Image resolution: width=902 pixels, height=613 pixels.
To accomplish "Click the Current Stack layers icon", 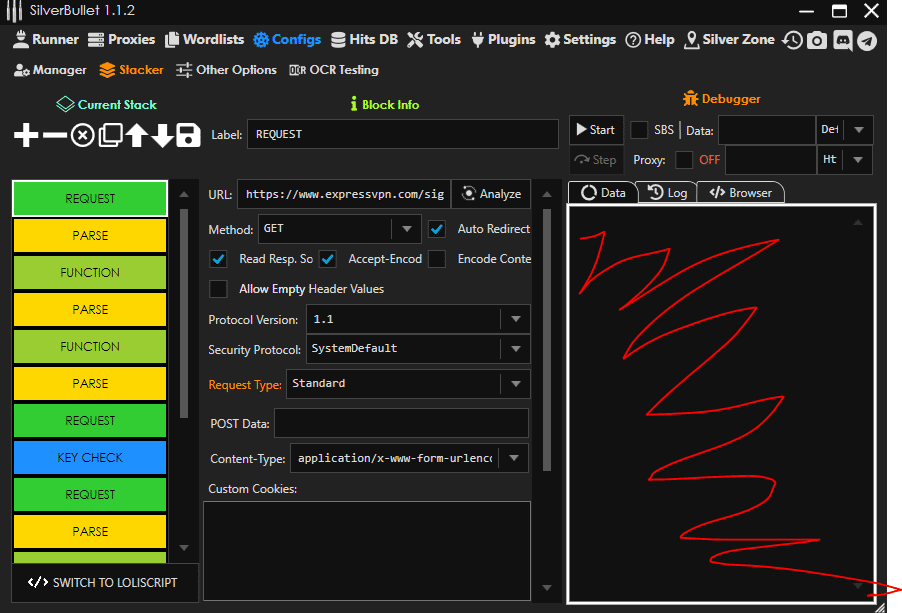I will pos(65,104).
